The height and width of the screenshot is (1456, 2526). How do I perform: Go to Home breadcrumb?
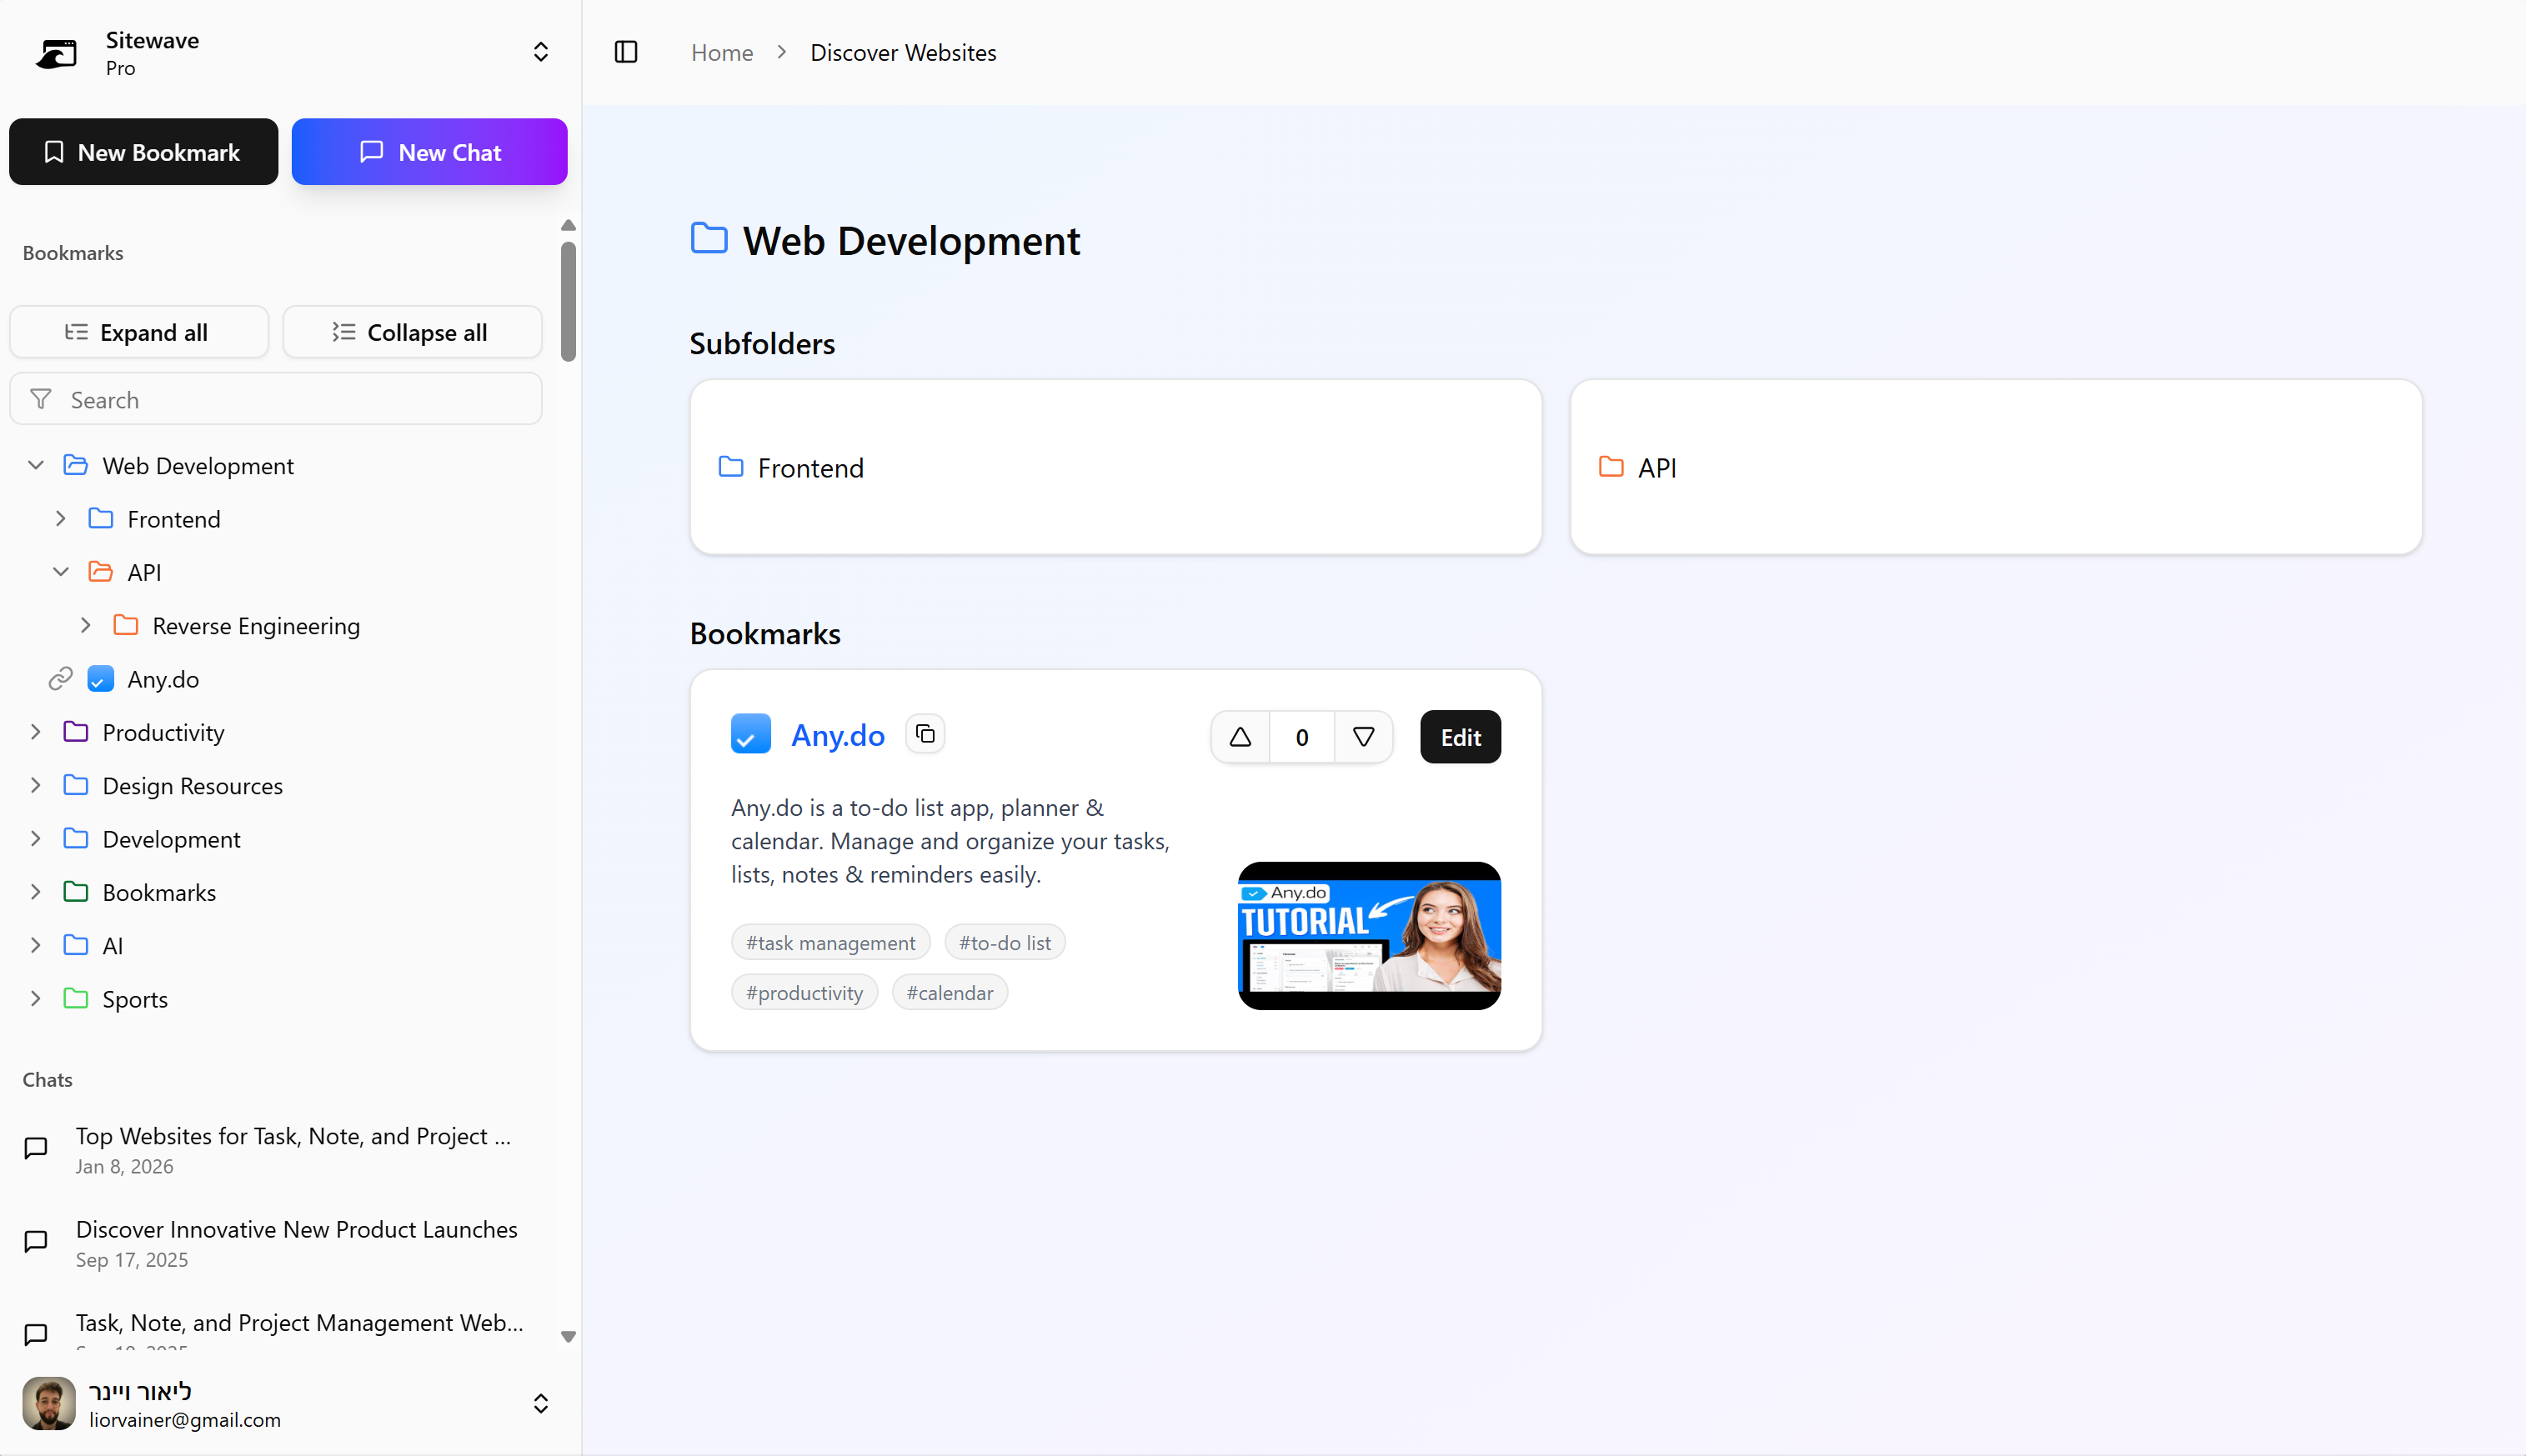(721, 52)
